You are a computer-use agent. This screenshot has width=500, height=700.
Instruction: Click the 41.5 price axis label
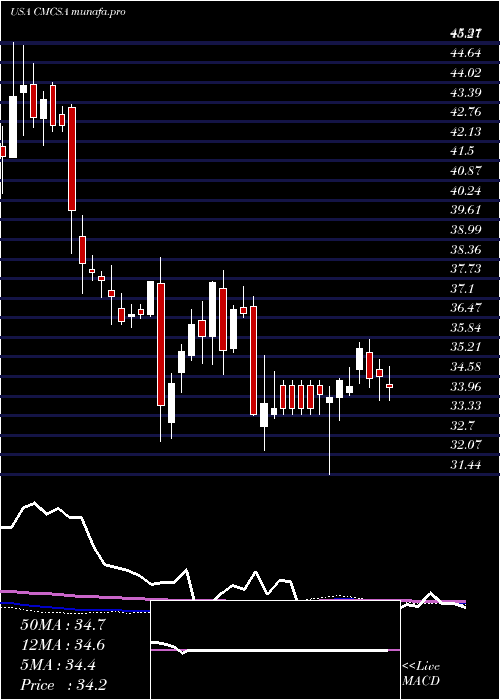click(462, 151)
